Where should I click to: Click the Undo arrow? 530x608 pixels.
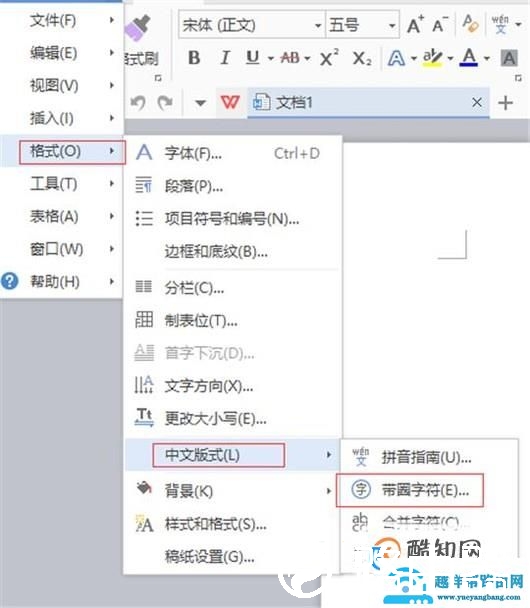[138, 103]
